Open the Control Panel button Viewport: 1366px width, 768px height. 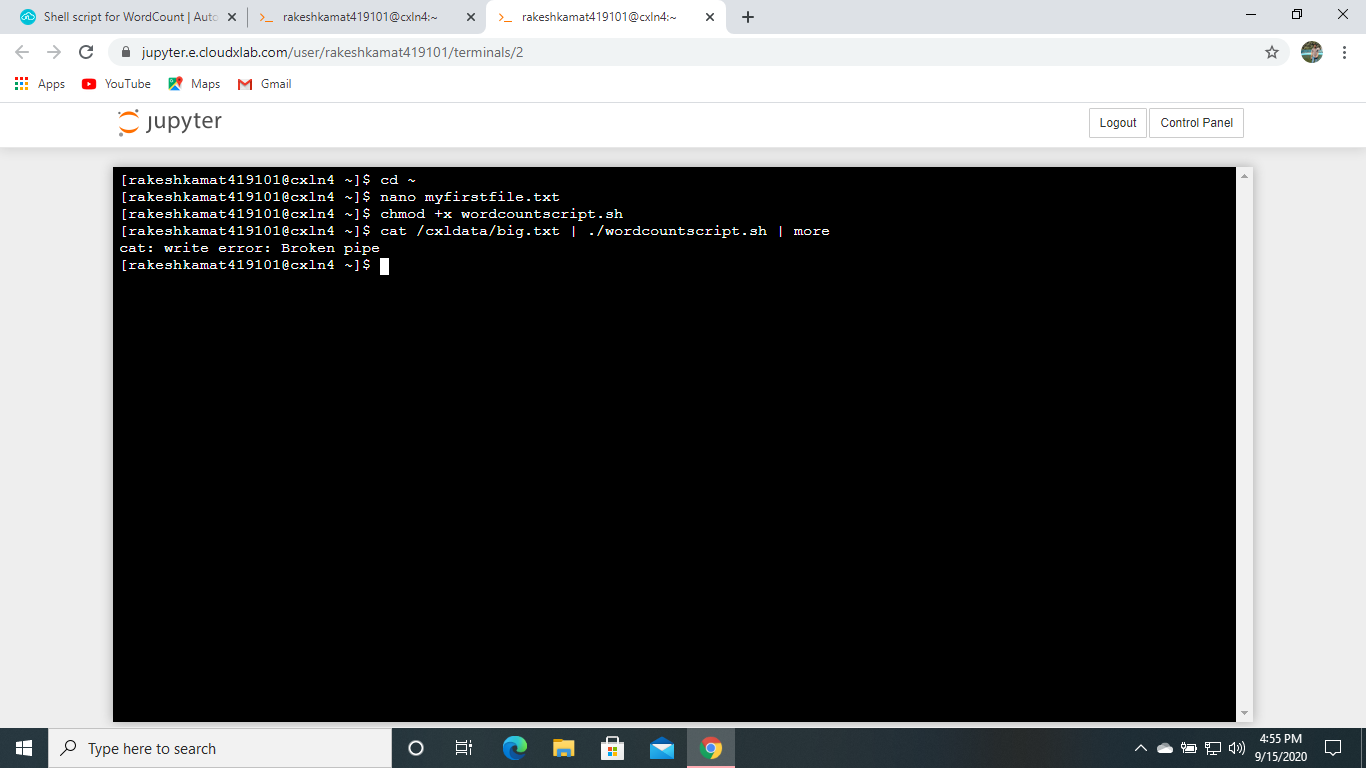1196,123
